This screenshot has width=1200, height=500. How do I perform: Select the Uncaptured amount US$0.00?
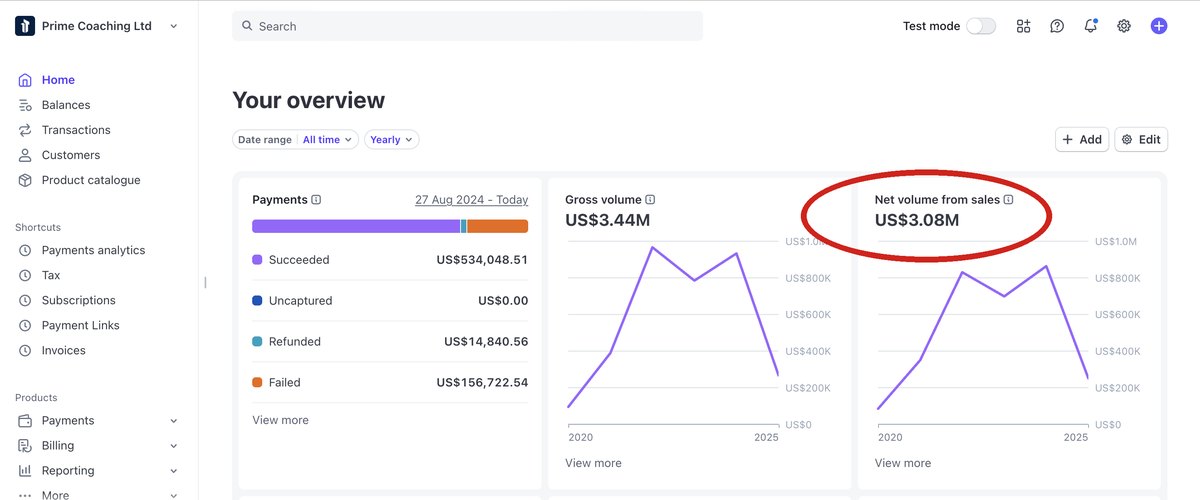(503, 301)
